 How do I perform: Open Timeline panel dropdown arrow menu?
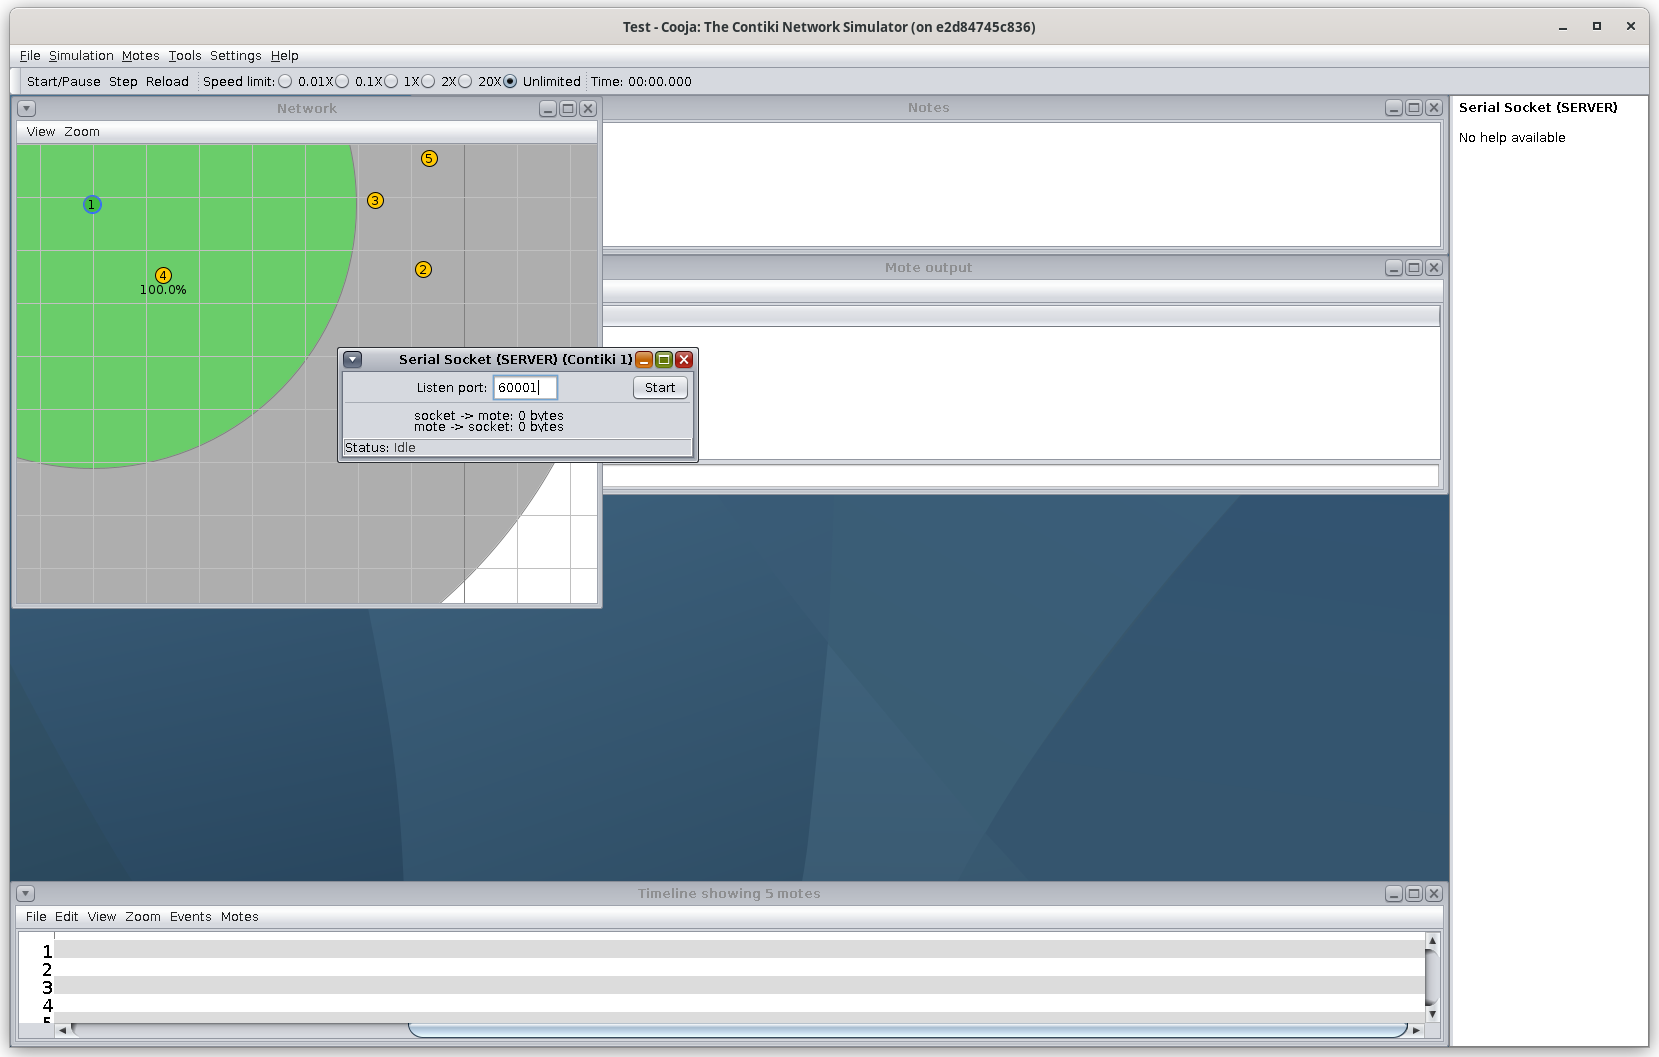point(27,893)
